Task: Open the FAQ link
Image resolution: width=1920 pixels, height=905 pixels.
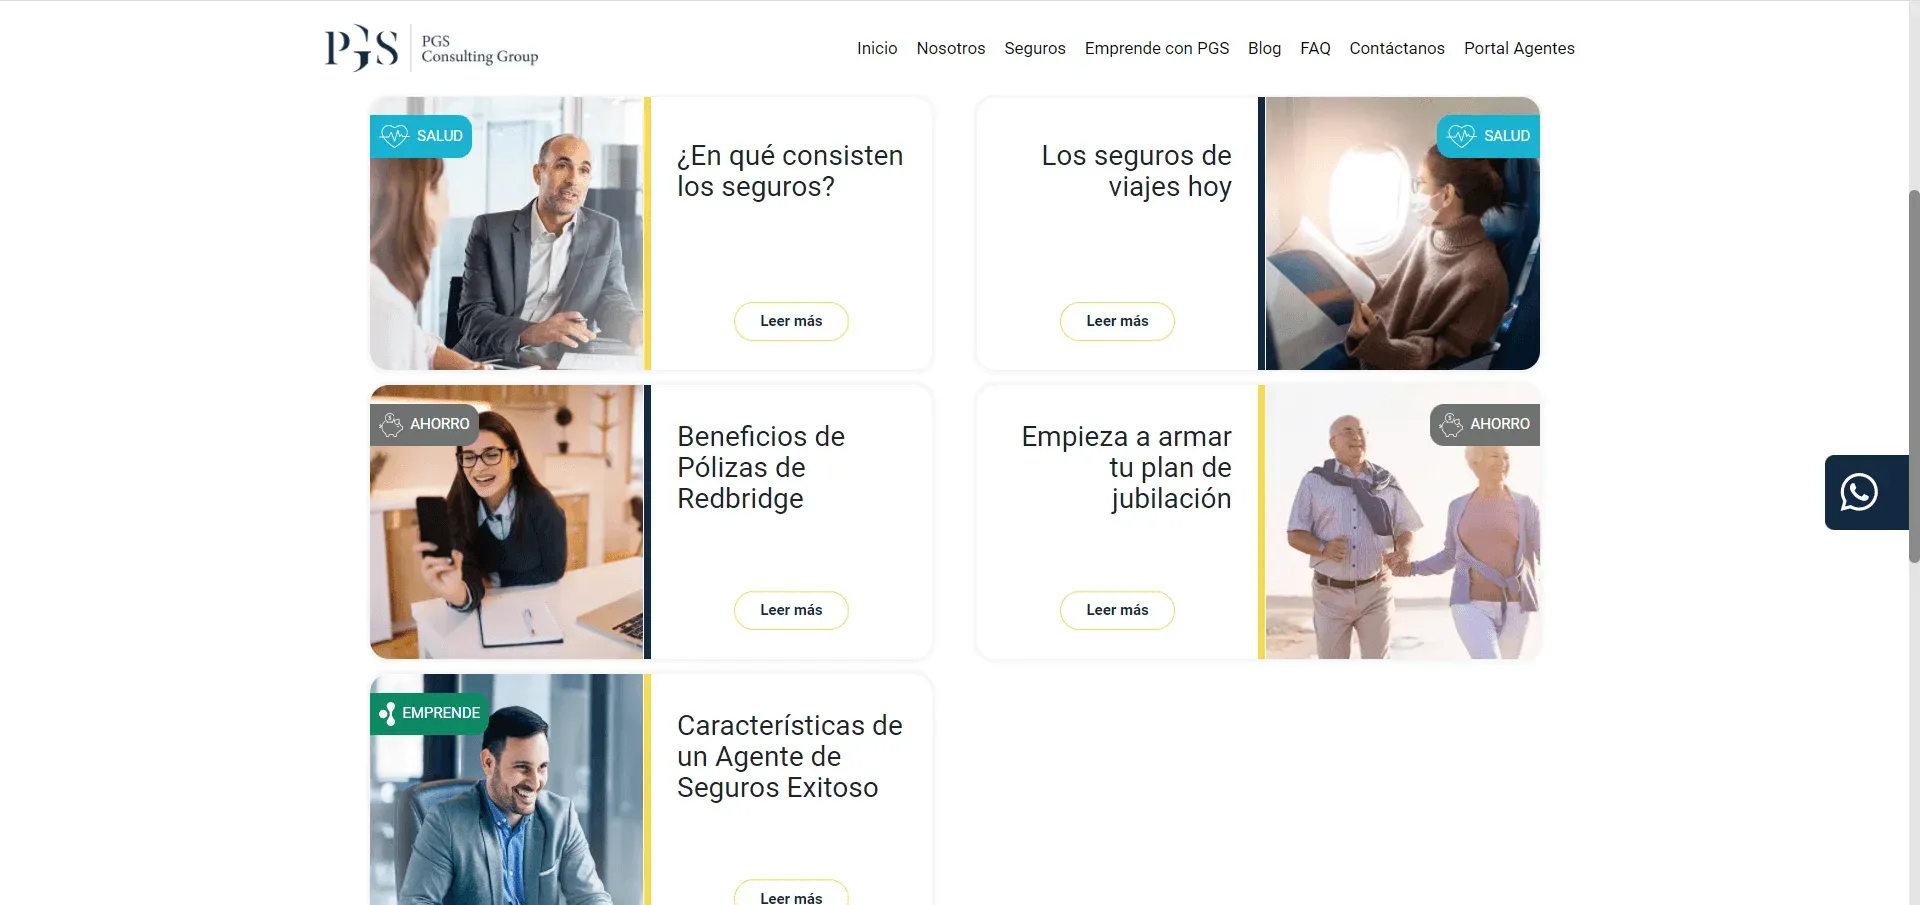Action: 1315,48
